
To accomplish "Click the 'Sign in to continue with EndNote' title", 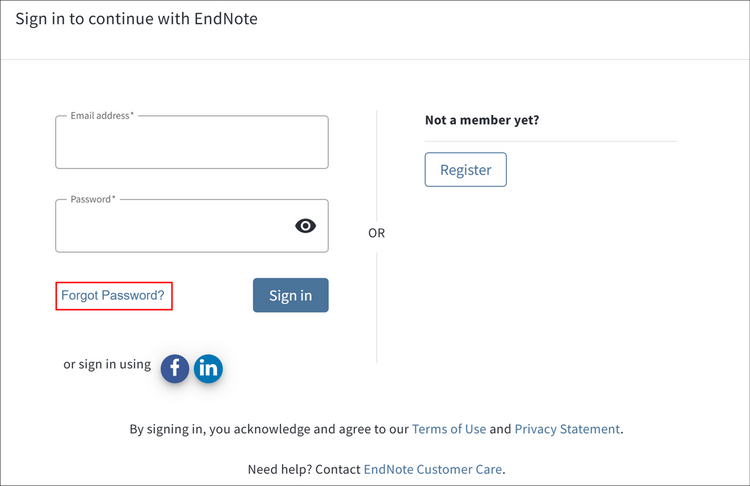I will tap(136, 18).
